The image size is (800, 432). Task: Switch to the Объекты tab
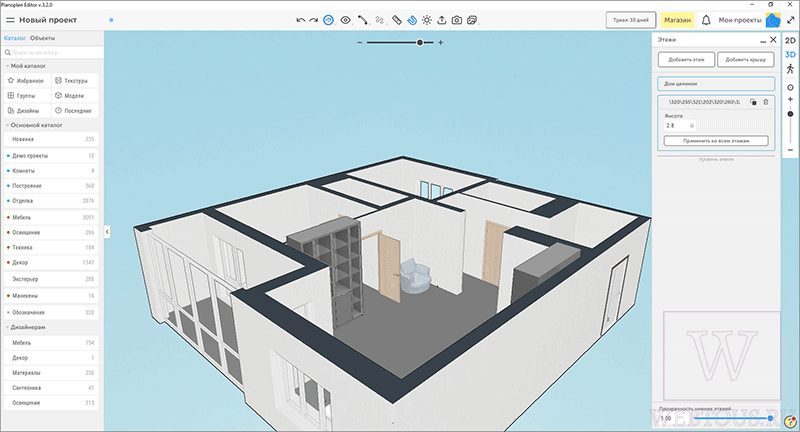click(x=42, y=38)
